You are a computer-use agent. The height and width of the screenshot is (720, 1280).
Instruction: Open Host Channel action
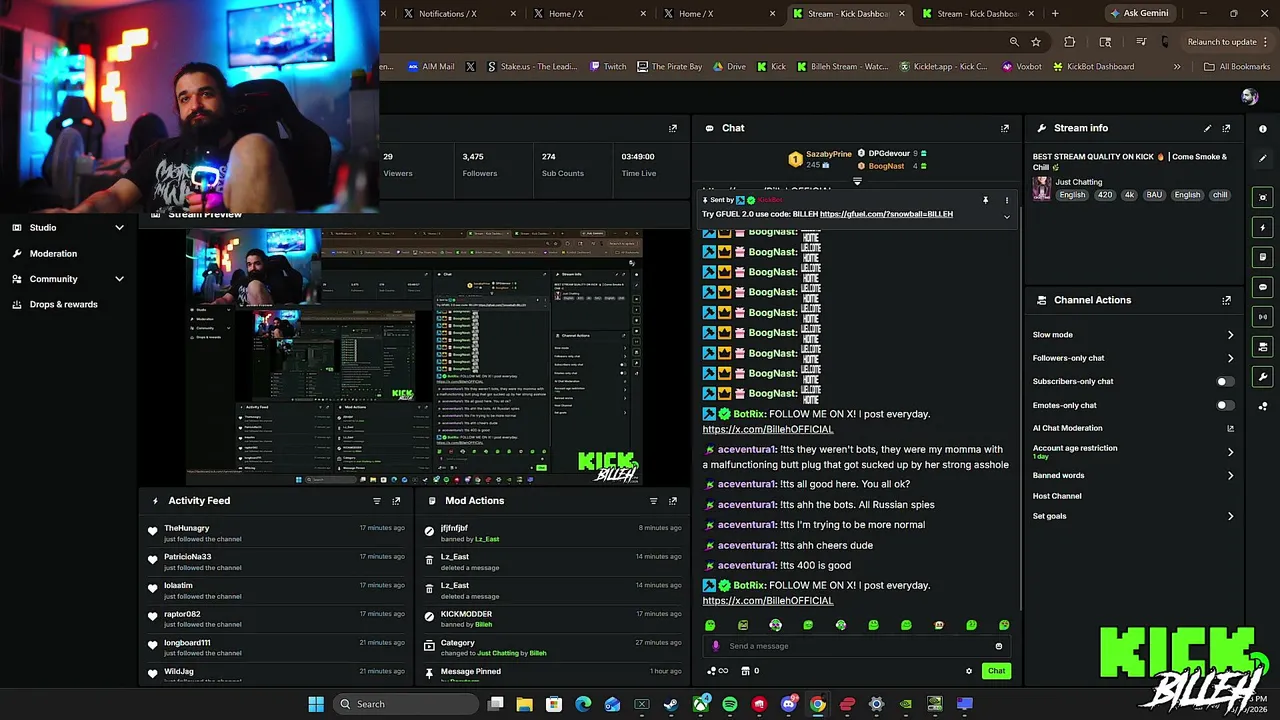pyautogui.click(x=1057, y=496)
